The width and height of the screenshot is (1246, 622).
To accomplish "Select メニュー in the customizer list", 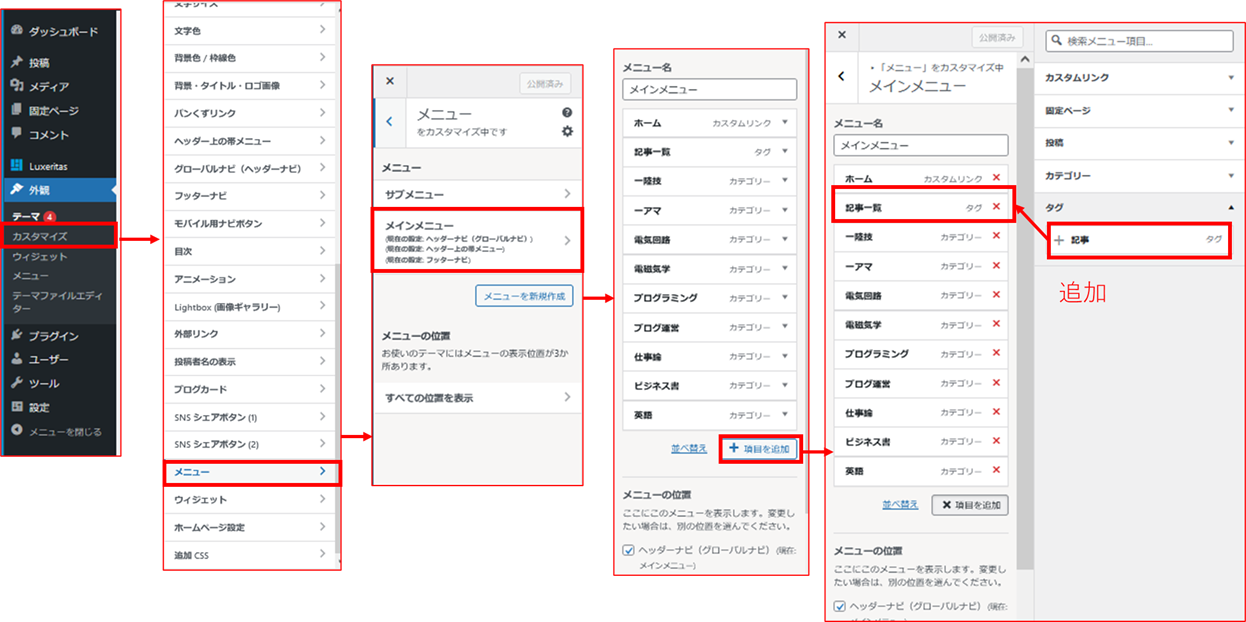I will click(x=251, y=472).
